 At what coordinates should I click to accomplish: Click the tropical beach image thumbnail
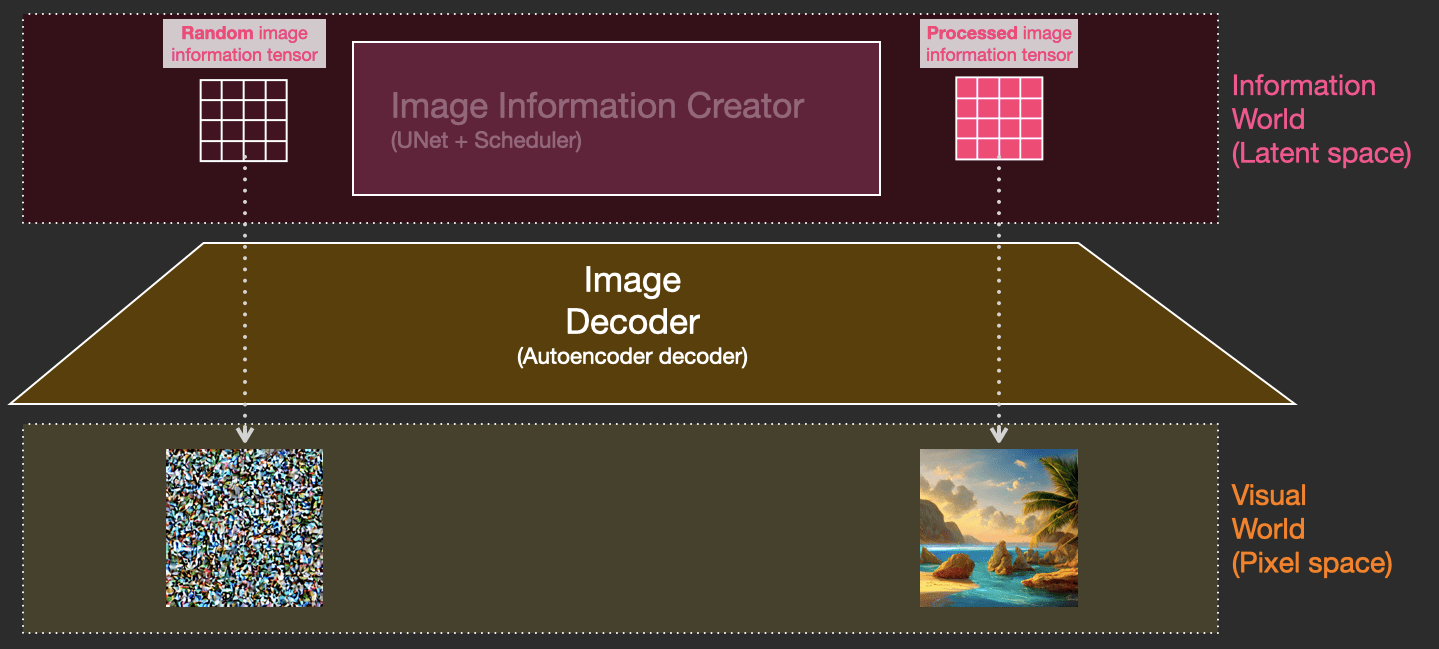(998, 527)
